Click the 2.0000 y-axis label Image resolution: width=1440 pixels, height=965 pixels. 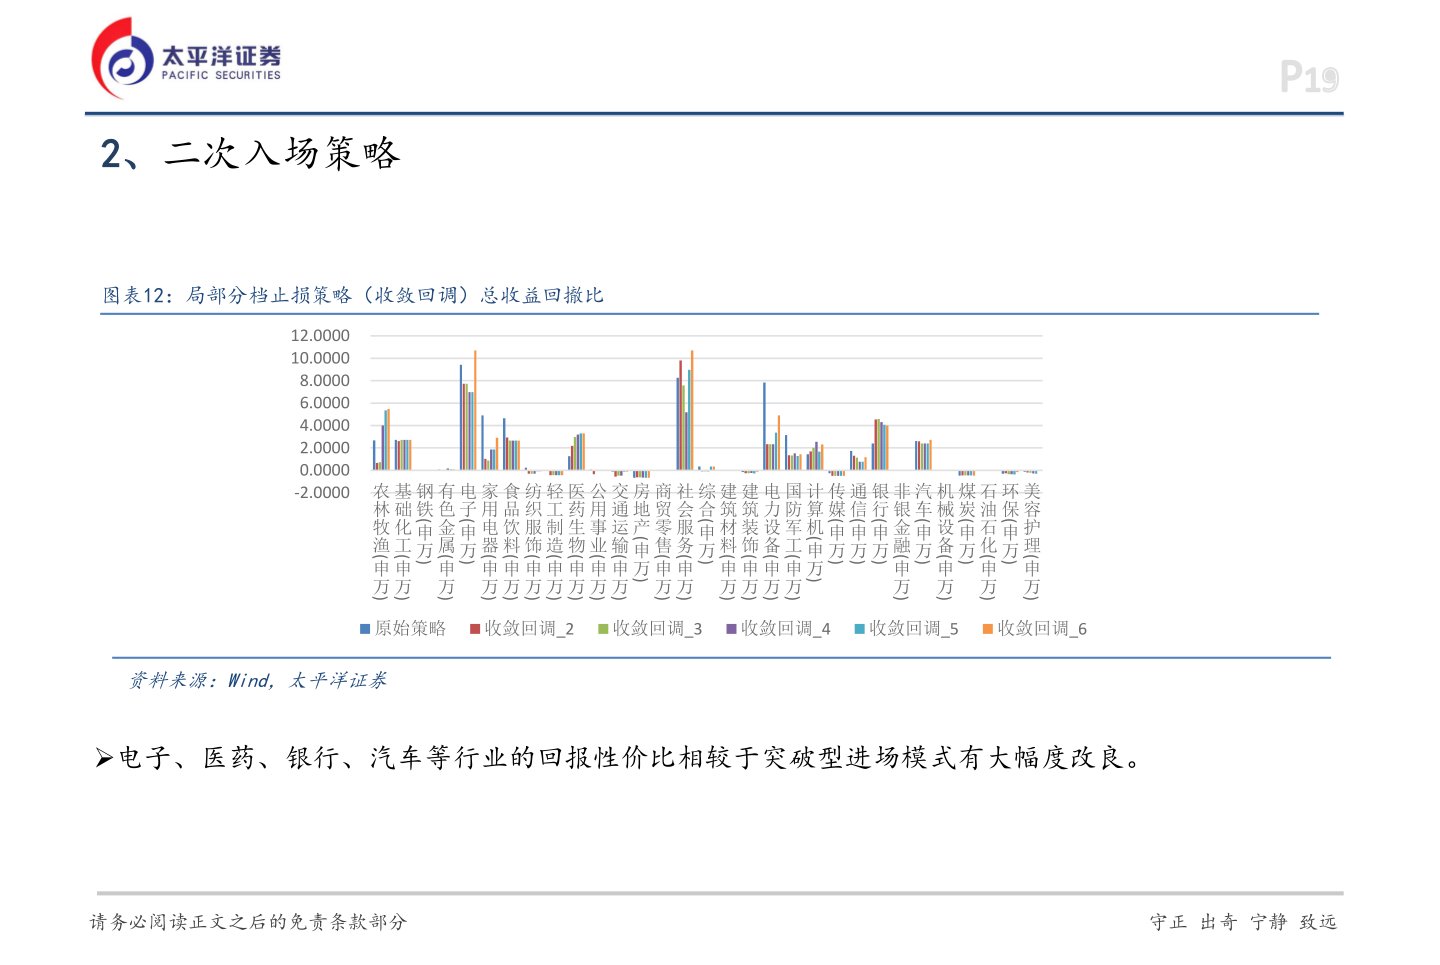[x=324, y=448]
